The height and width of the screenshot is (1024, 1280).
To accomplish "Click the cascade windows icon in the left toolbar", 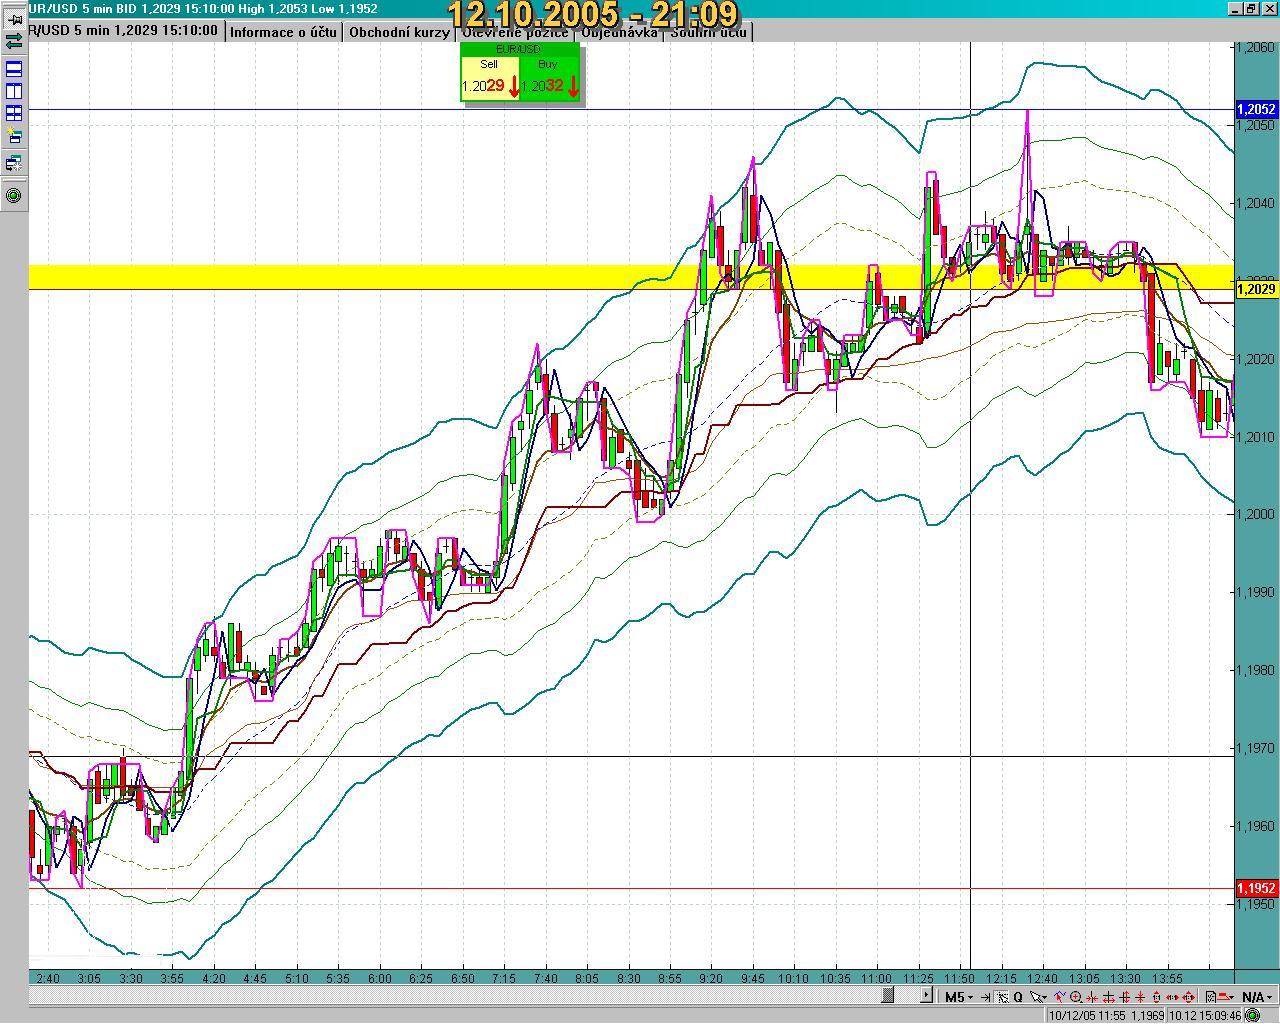I will [14, 162].
